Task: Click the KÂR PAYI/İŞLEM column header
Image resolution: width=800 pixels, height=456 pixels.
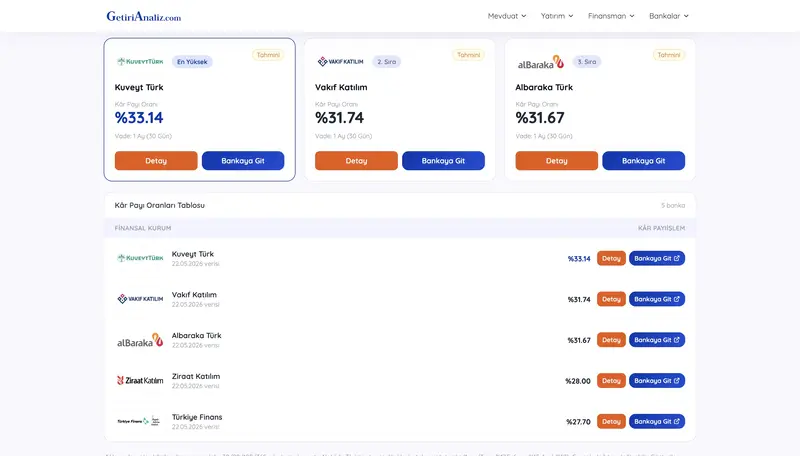Action: [x=661, y=228]
